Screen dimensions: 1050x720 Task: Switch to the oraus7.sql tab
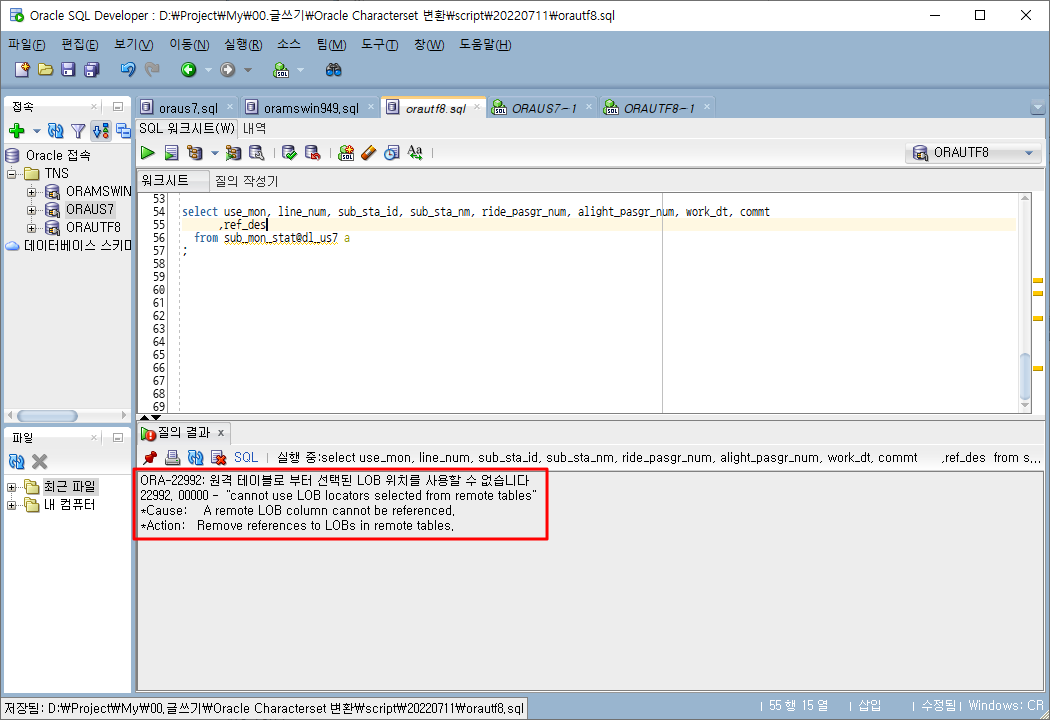[188, 108]
